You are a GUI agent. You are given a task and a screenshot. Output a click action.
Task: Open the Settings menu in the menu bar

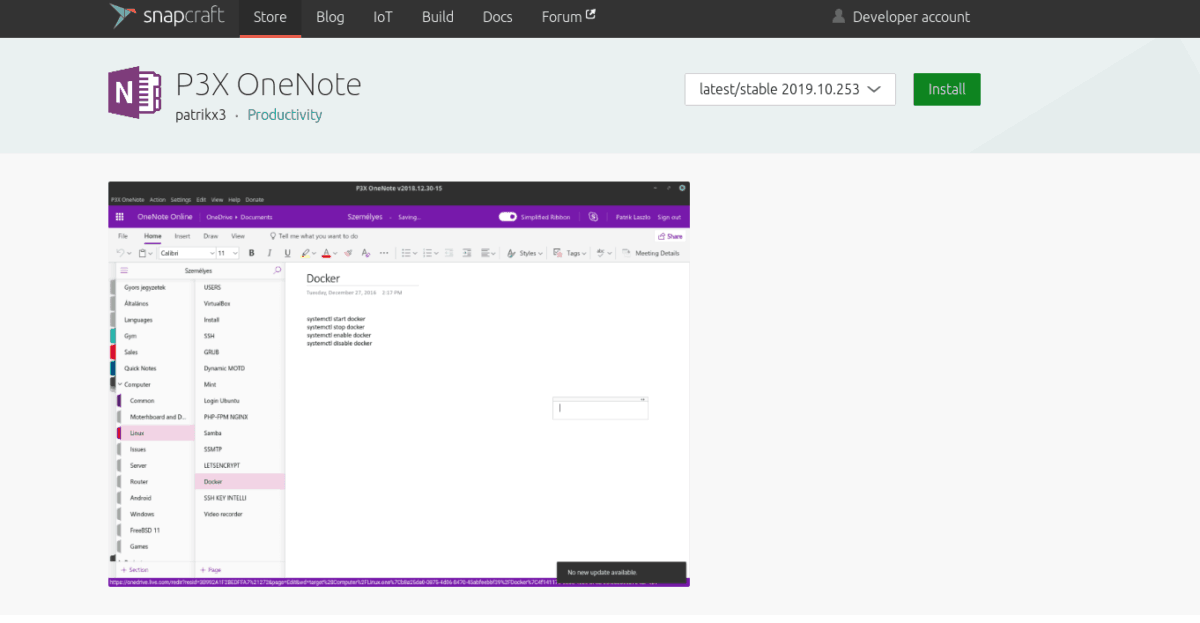[181, 199]
